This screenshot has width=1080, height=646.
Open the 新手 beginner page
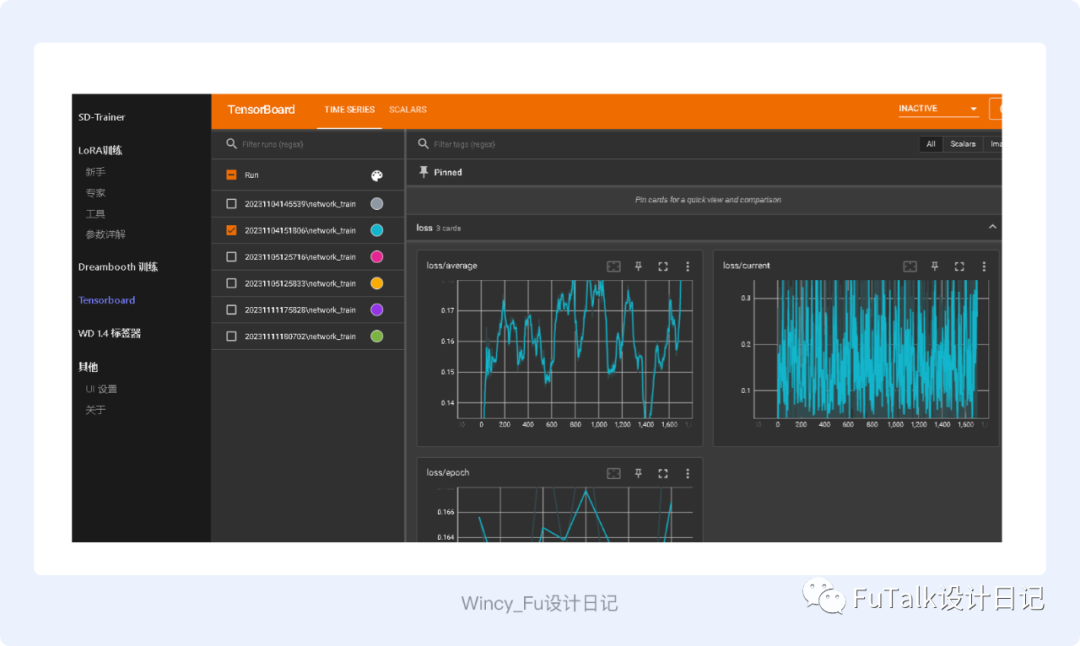click(95, 172)
